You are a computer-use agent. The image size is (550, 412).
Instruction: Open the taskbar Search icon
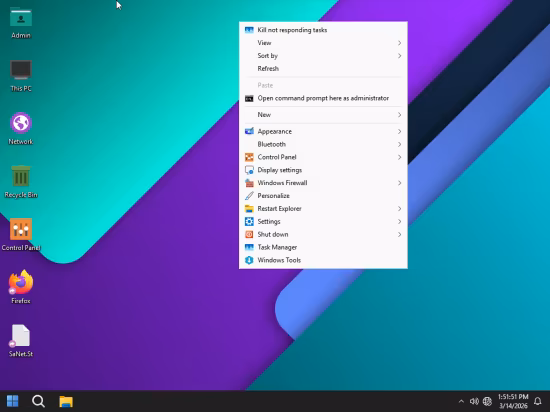[x=38, y=401]
